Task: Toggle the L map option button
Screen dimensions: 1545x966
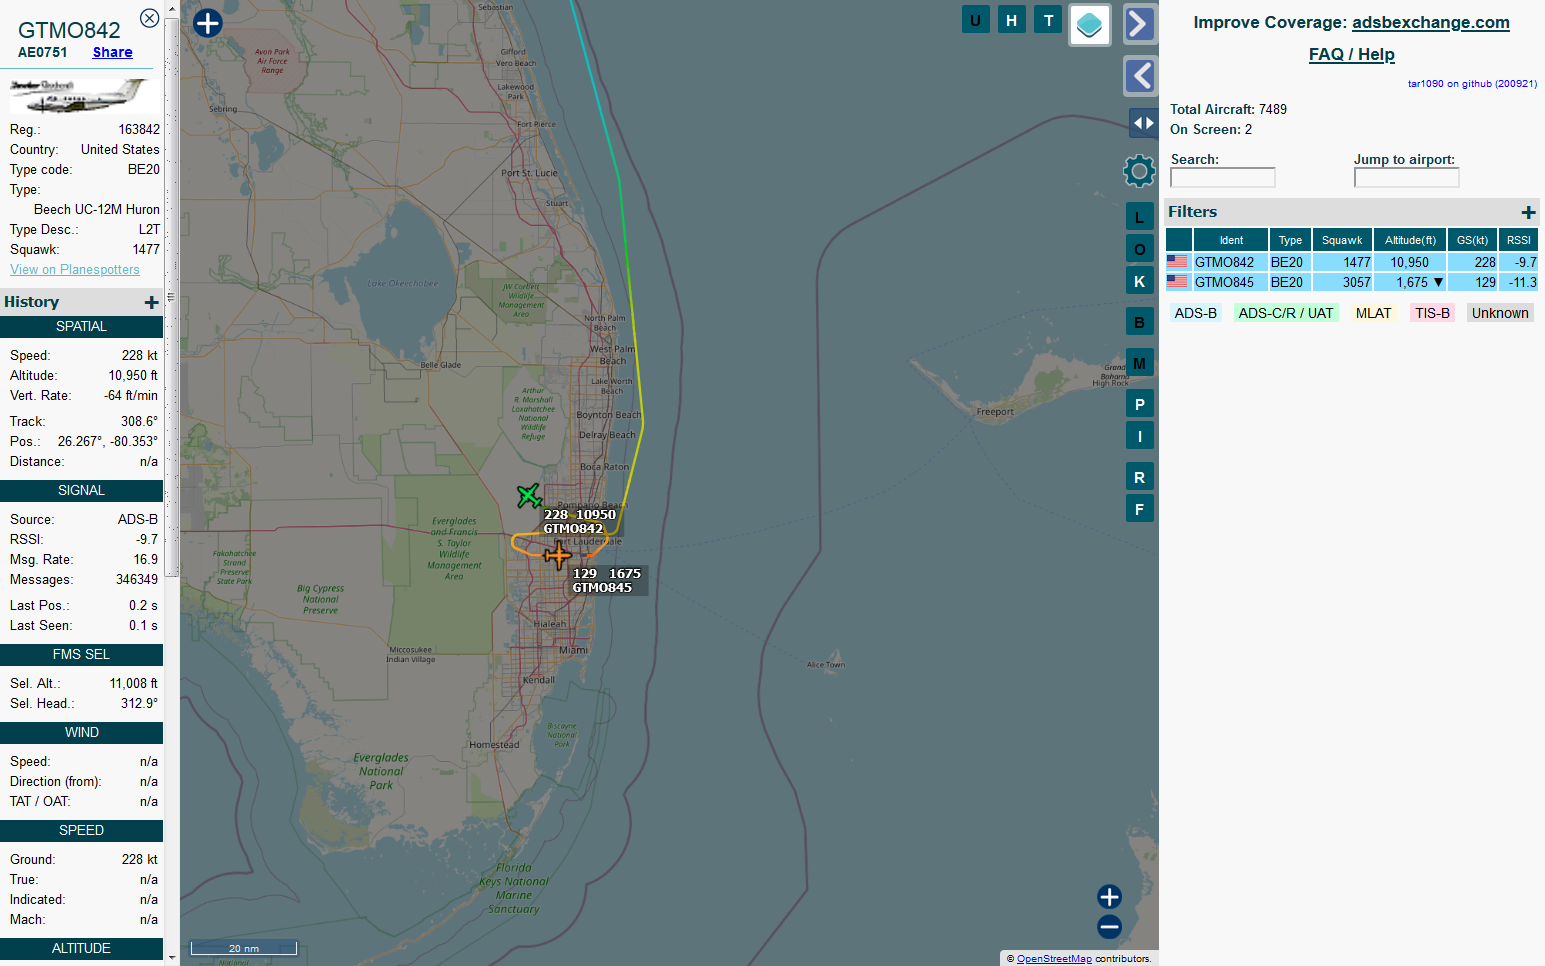Action: [x=1139, y=217]
